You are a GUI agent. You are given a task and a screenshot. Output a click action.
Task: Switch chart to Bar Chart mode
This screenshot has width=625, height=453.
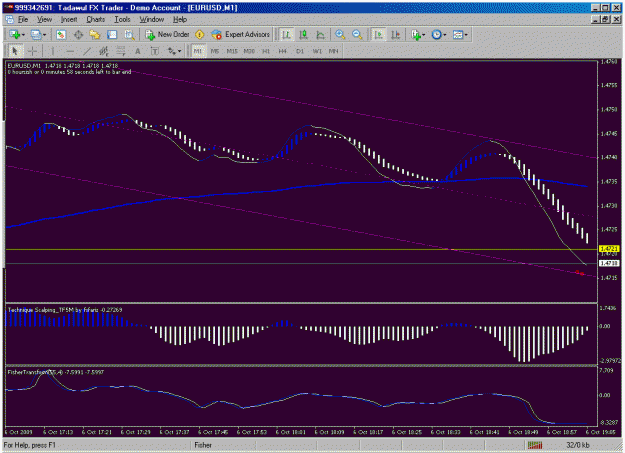286,35
